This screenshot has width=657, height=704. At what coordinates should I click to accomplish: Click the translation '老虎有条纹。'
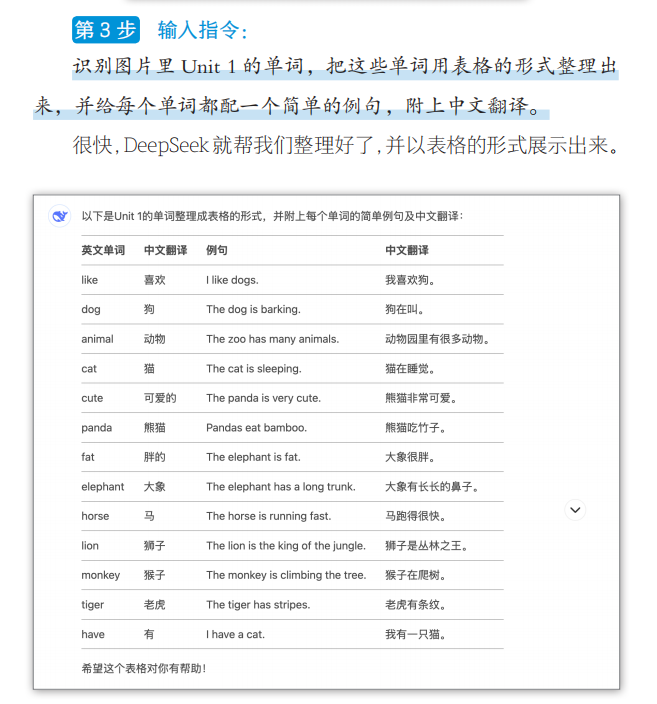click(x=415, y=605)
